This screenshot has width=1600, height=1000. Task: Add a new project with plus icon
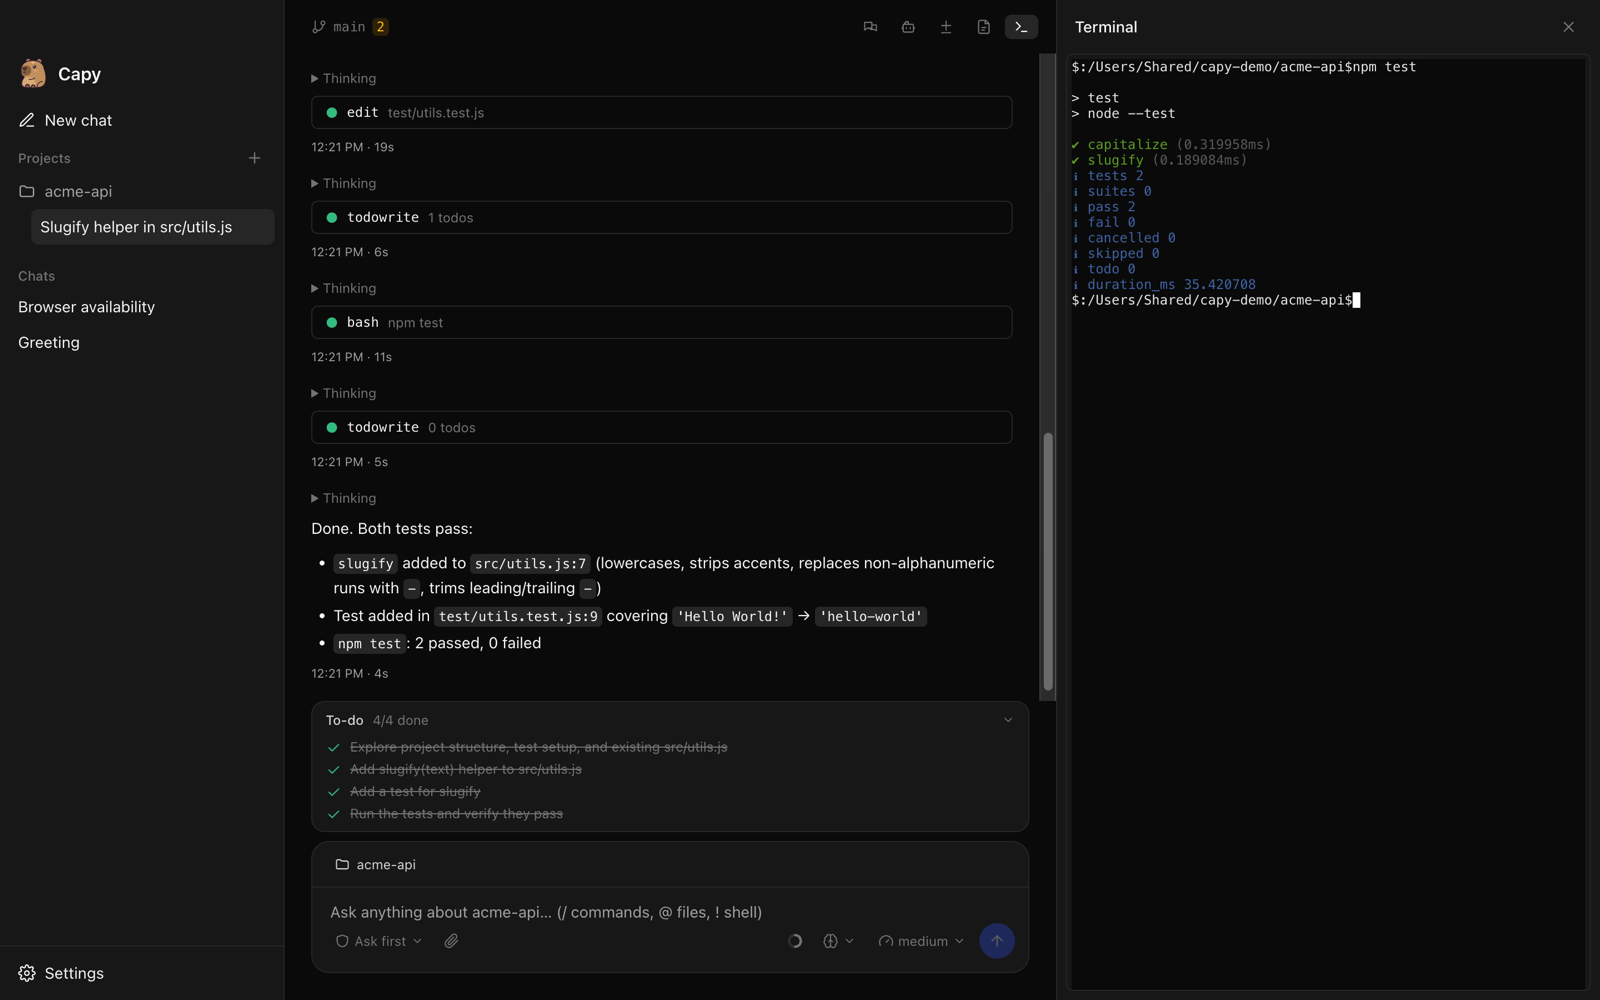pyautogui.click(x=255, y=158)
